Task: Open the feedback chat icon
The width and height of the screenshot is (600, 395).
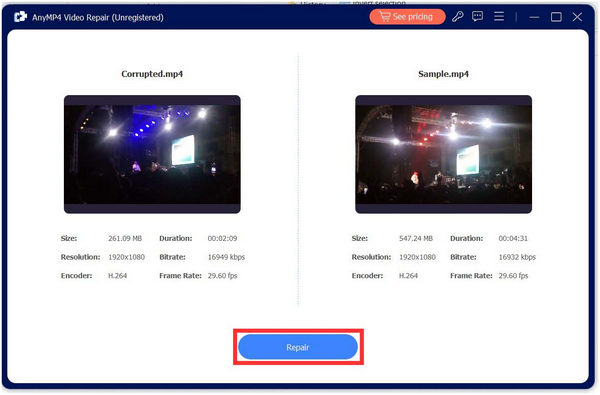Action: click(478, 16)
